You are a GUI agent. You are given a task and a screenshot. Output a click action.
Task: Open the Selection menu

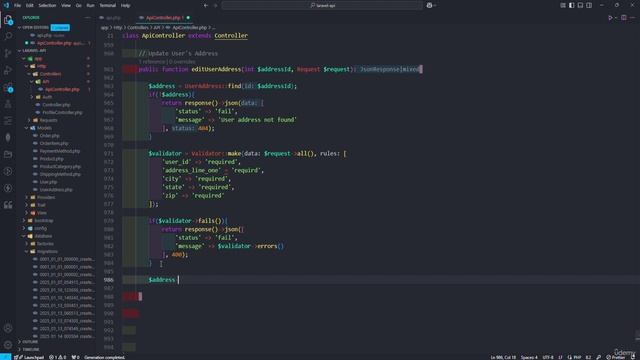(47, 5)
